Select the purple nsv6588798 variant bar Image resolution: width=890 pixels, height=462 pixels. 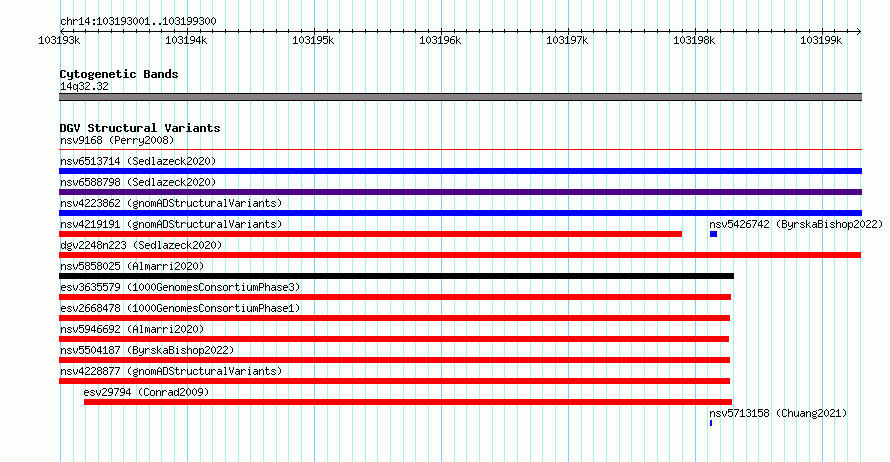pyautogui.click(x=460, y=192)
